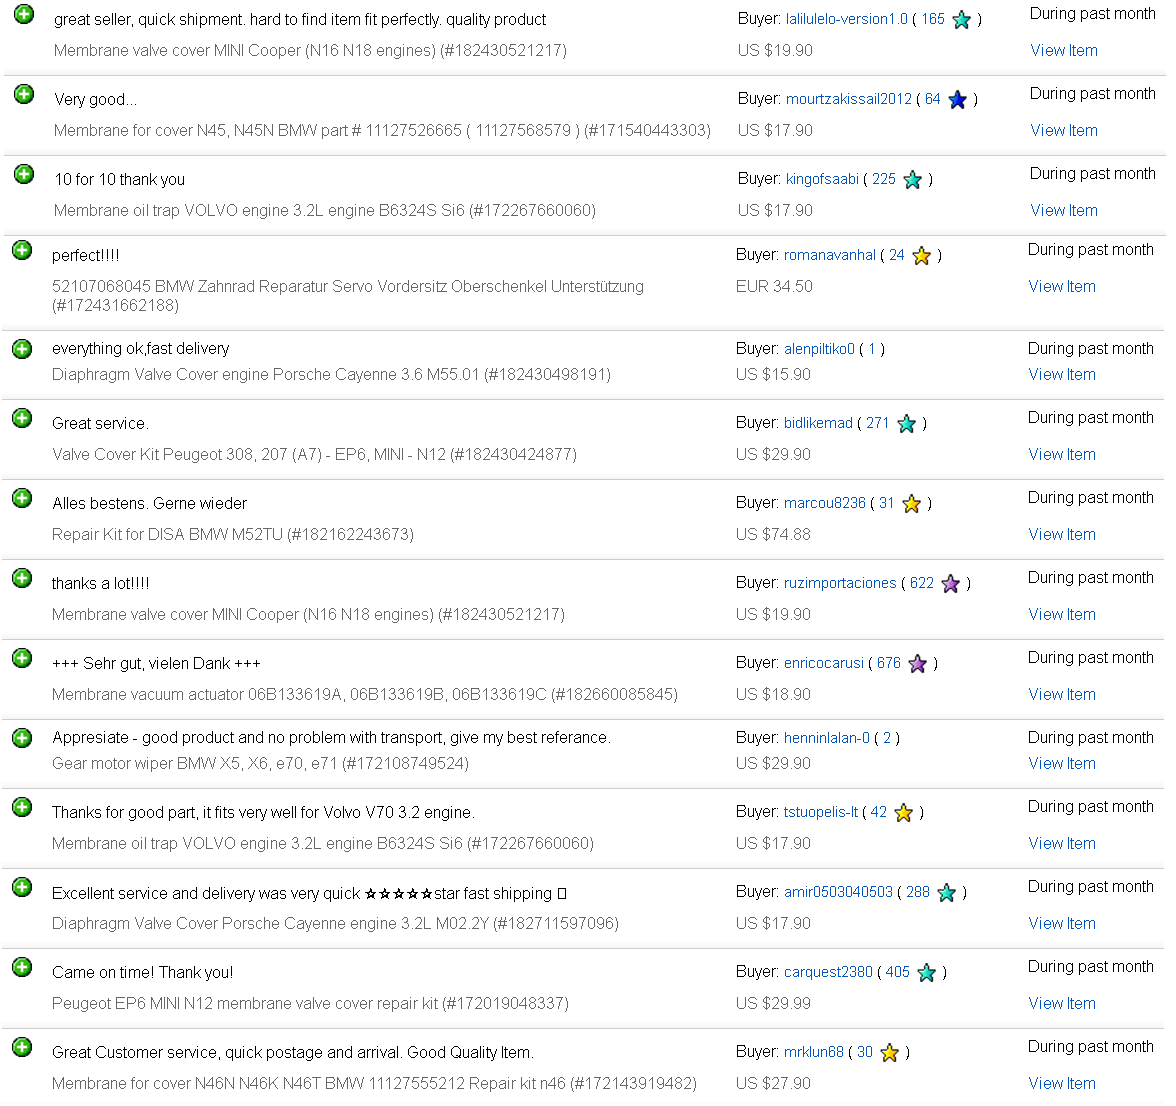Click the purple star next to enricocarusi
This screenshot has height=1106, width=1176.
(918, 664)
